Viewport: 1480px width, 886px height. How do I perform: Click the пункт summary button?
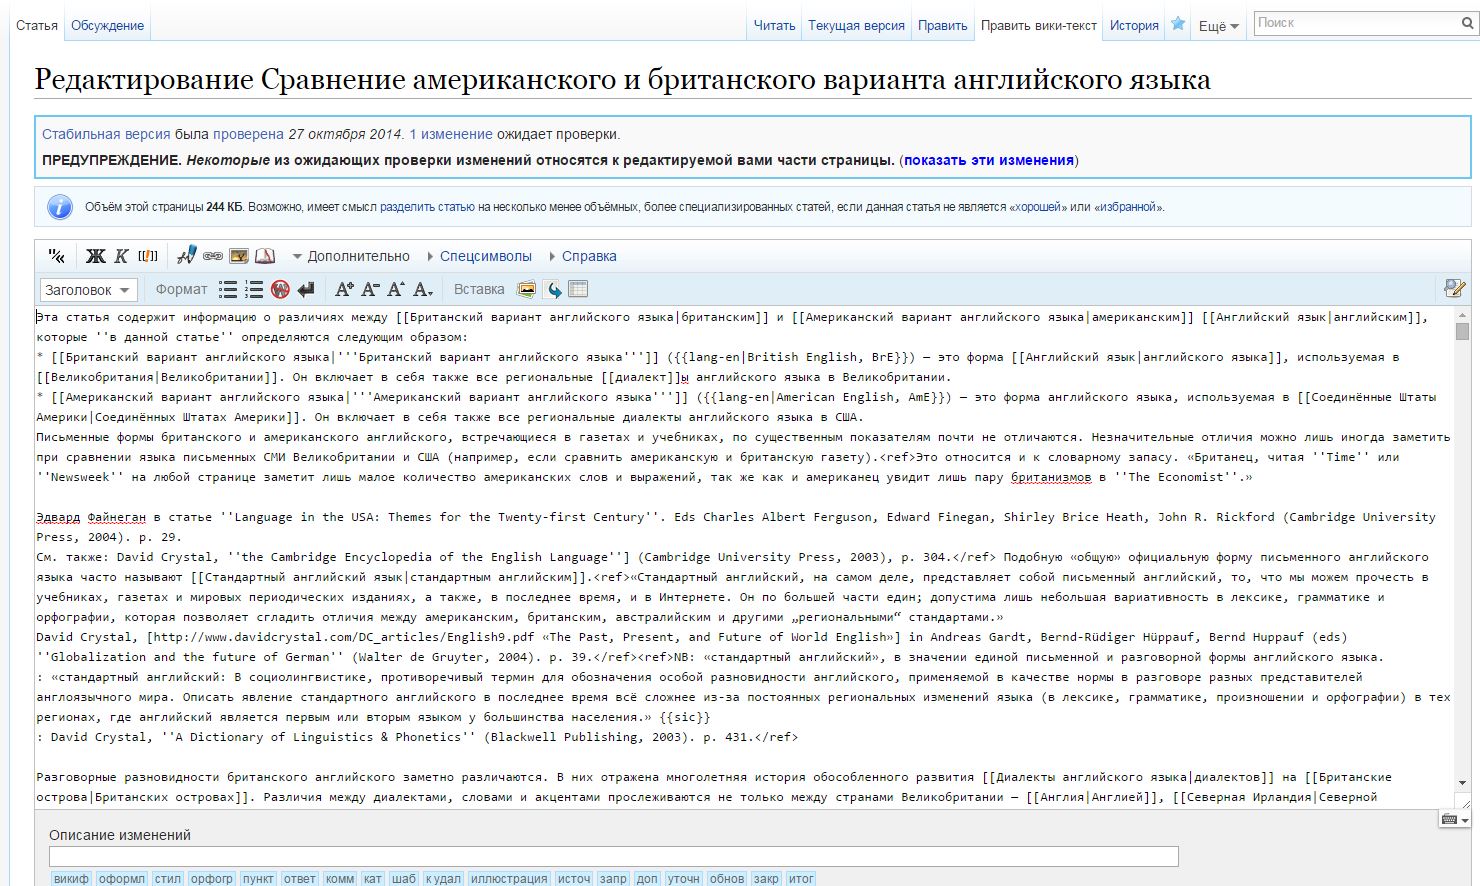tap(258, 878)
